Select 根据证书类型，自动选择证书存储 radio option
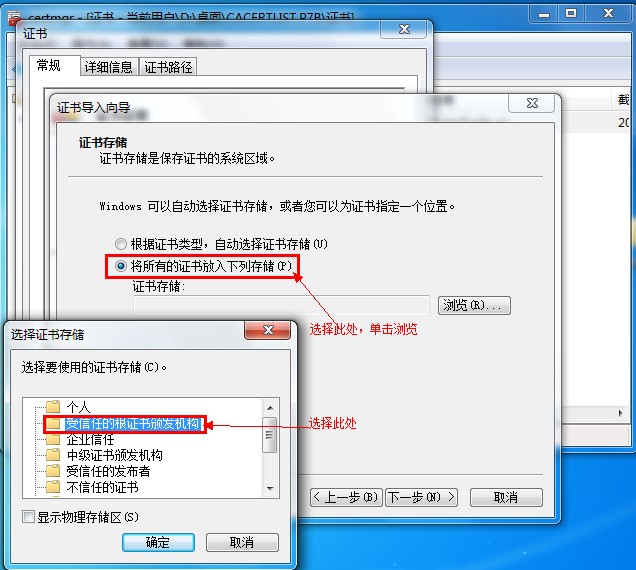The height and width of the screenshot is (570, 636). (x=120, y=244)
